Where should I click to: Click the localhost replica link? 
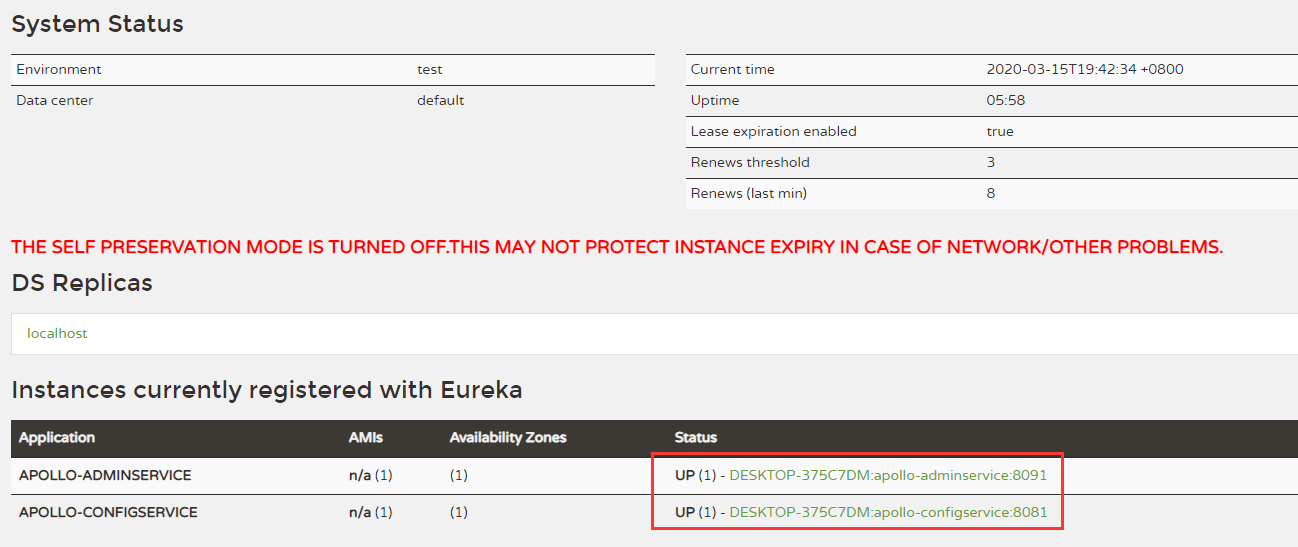(57, 333)
